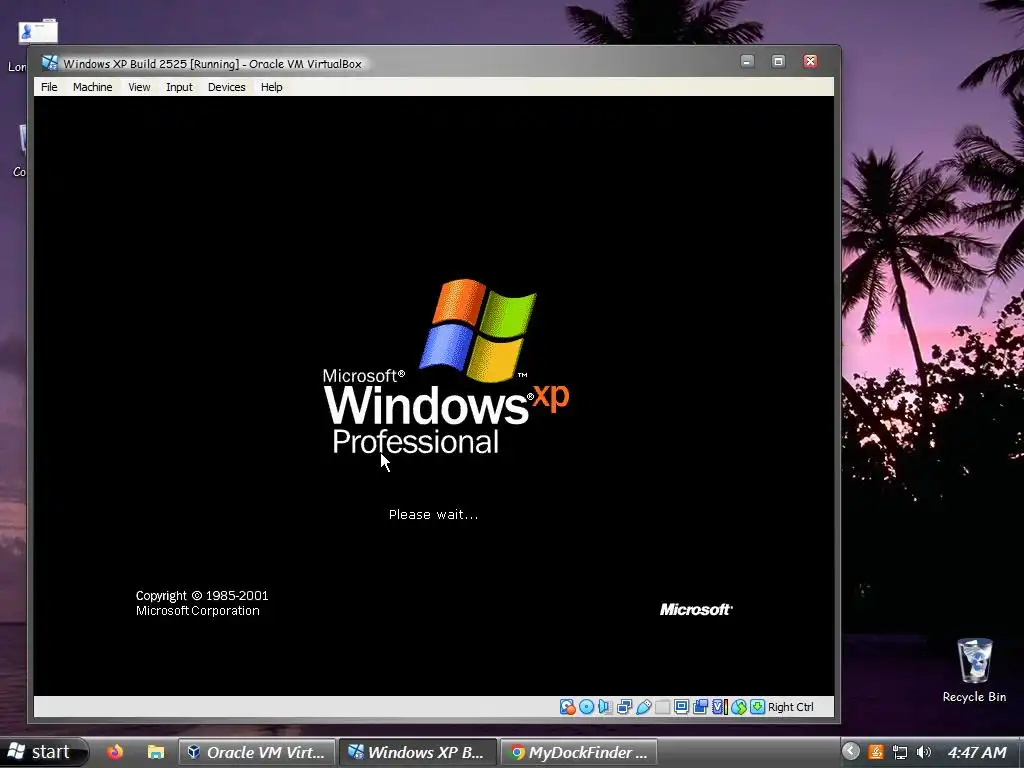
Task: Minimize the Windows XP Build 2525 VM window
Action: [748, 61]
